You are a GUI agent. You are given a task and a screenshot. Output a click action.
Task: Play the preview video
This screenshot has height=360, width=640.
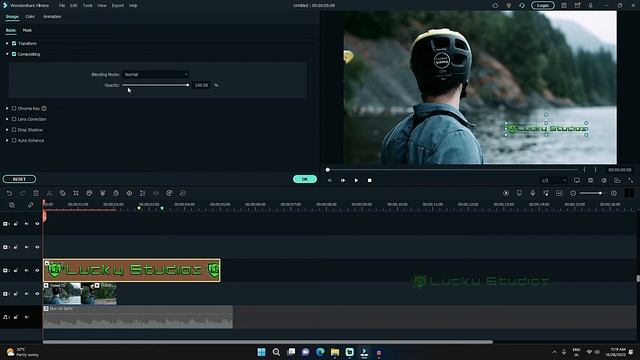(x=356, y=180)
